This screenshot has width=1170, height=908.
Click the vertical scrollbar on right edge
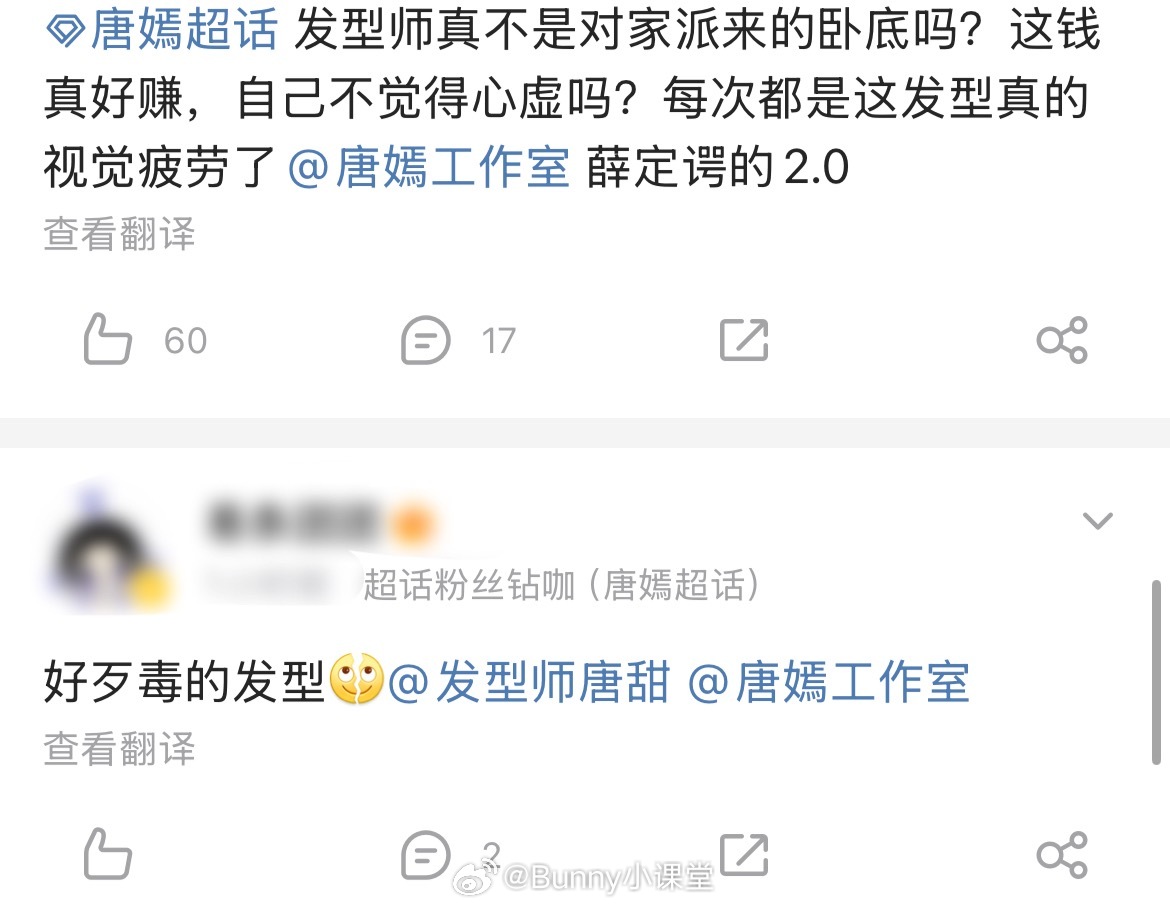point(1156,671)
